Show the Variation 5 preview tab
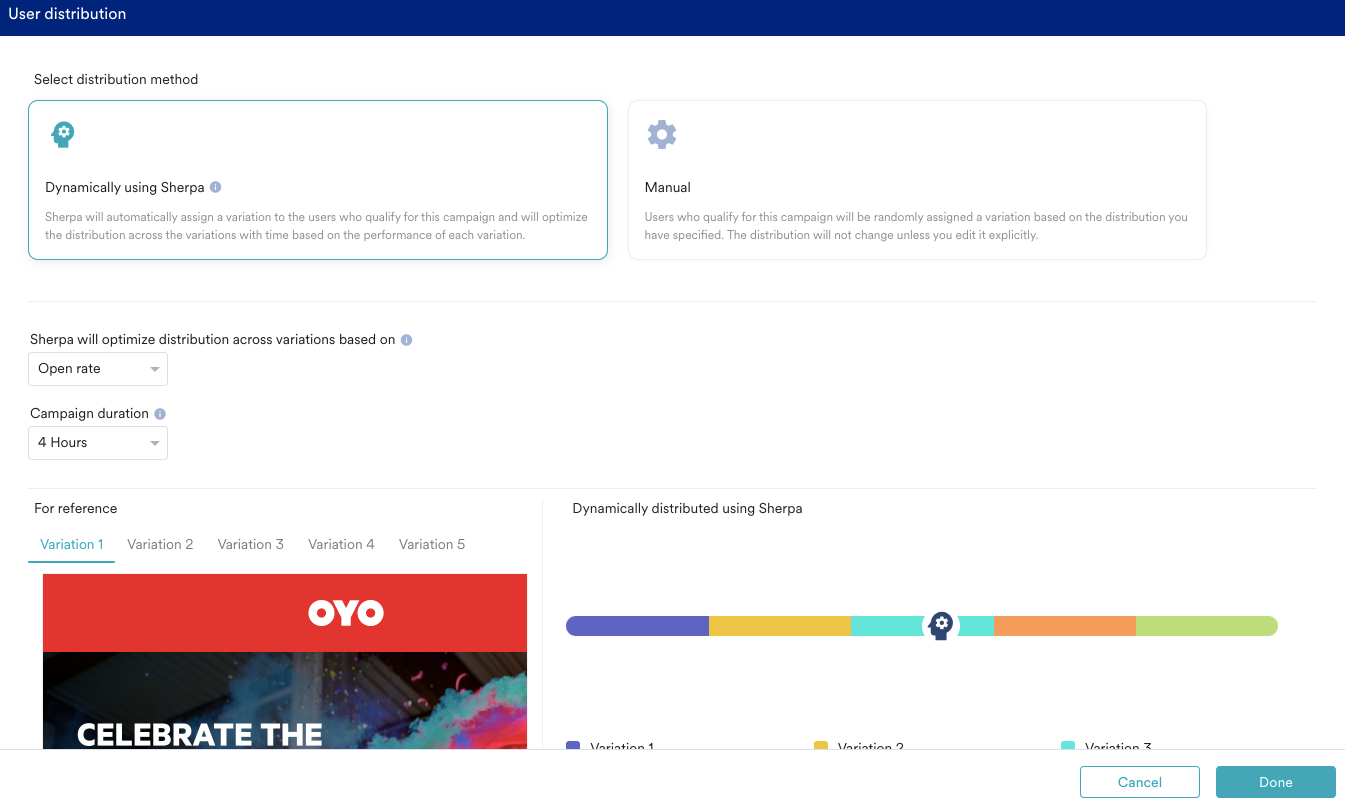The width and height of the screenshot is (1345, 809). 432,544
